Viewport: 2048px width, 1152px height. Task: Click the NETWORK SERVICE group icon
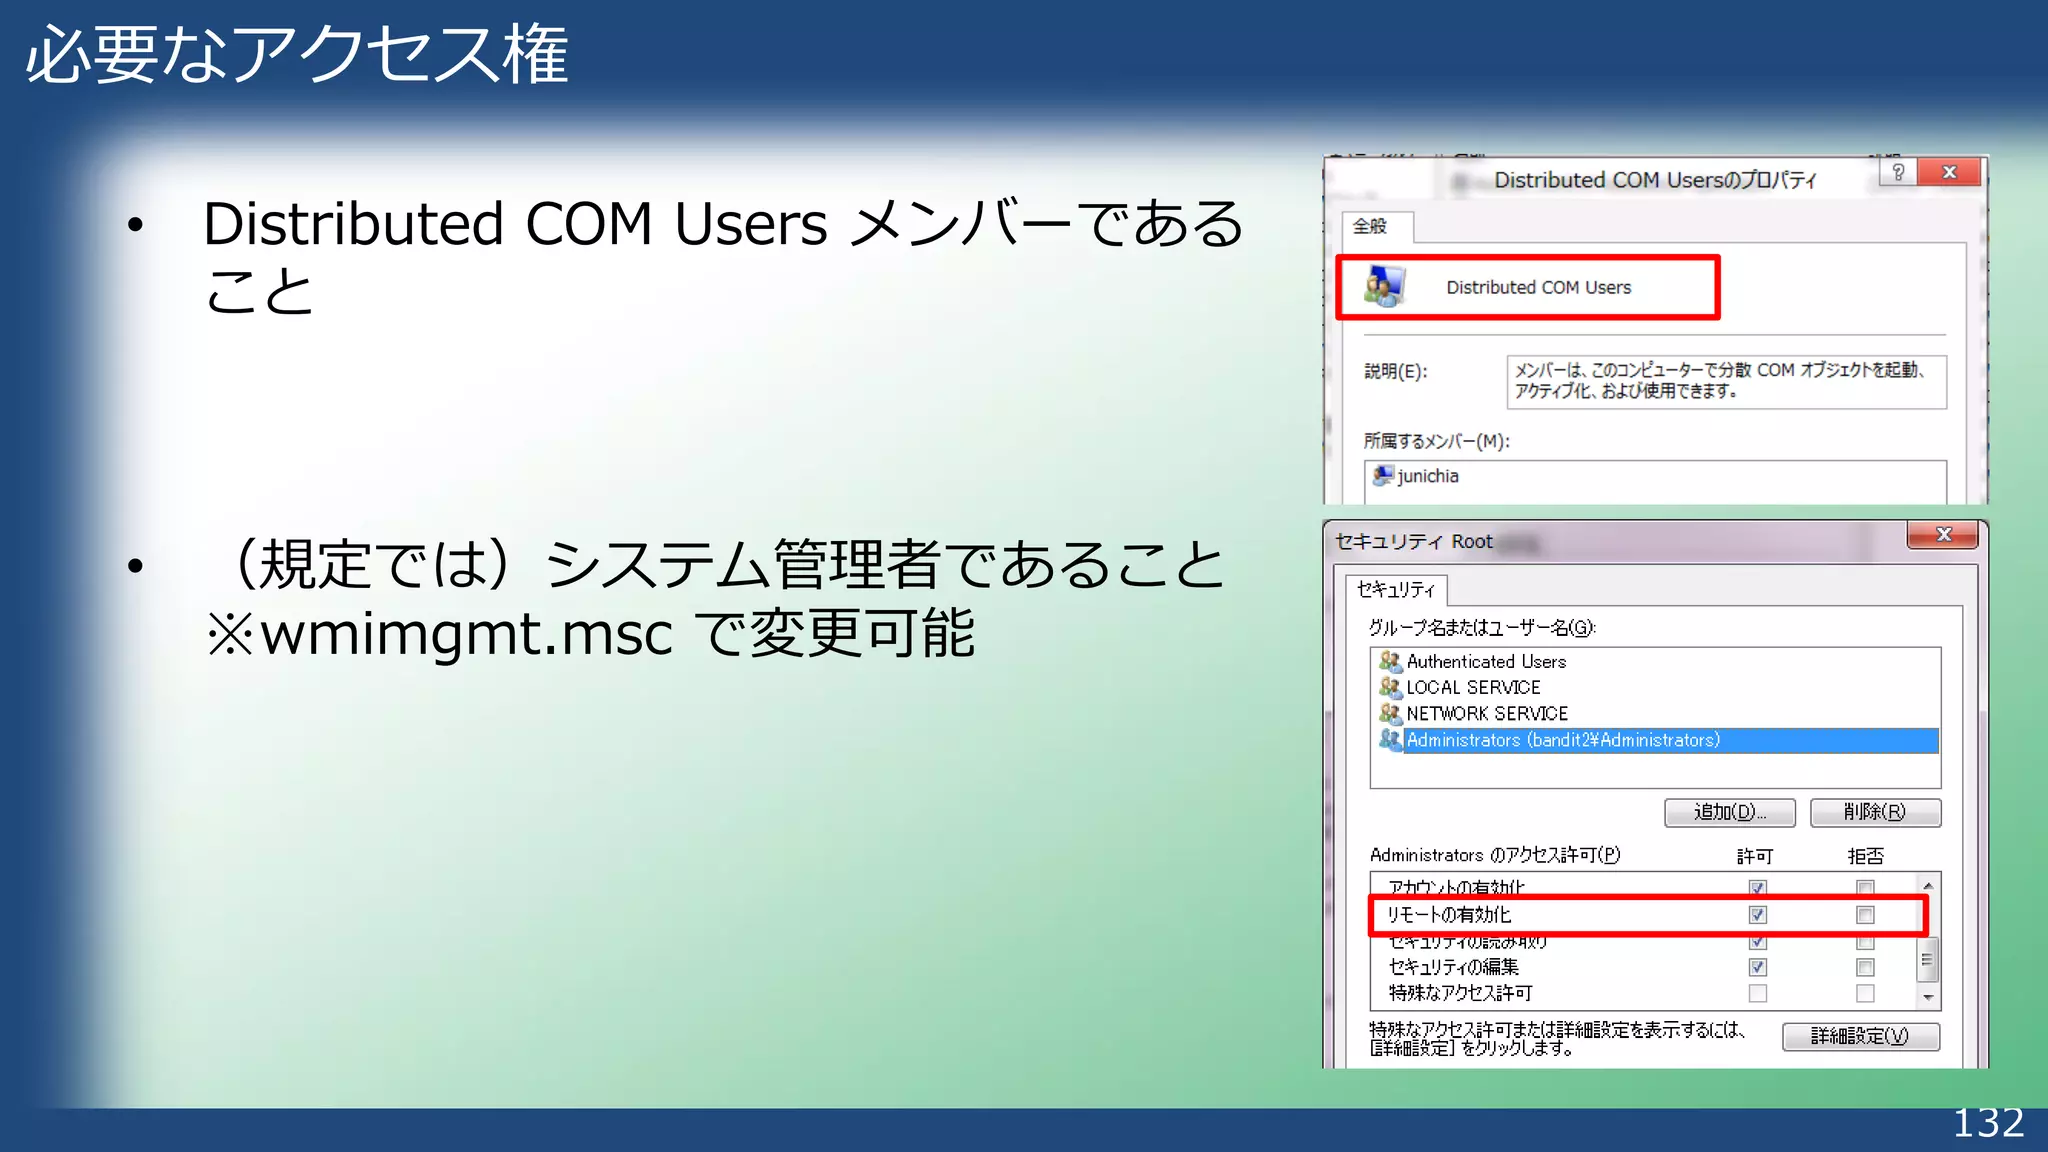coord(1389,713)
